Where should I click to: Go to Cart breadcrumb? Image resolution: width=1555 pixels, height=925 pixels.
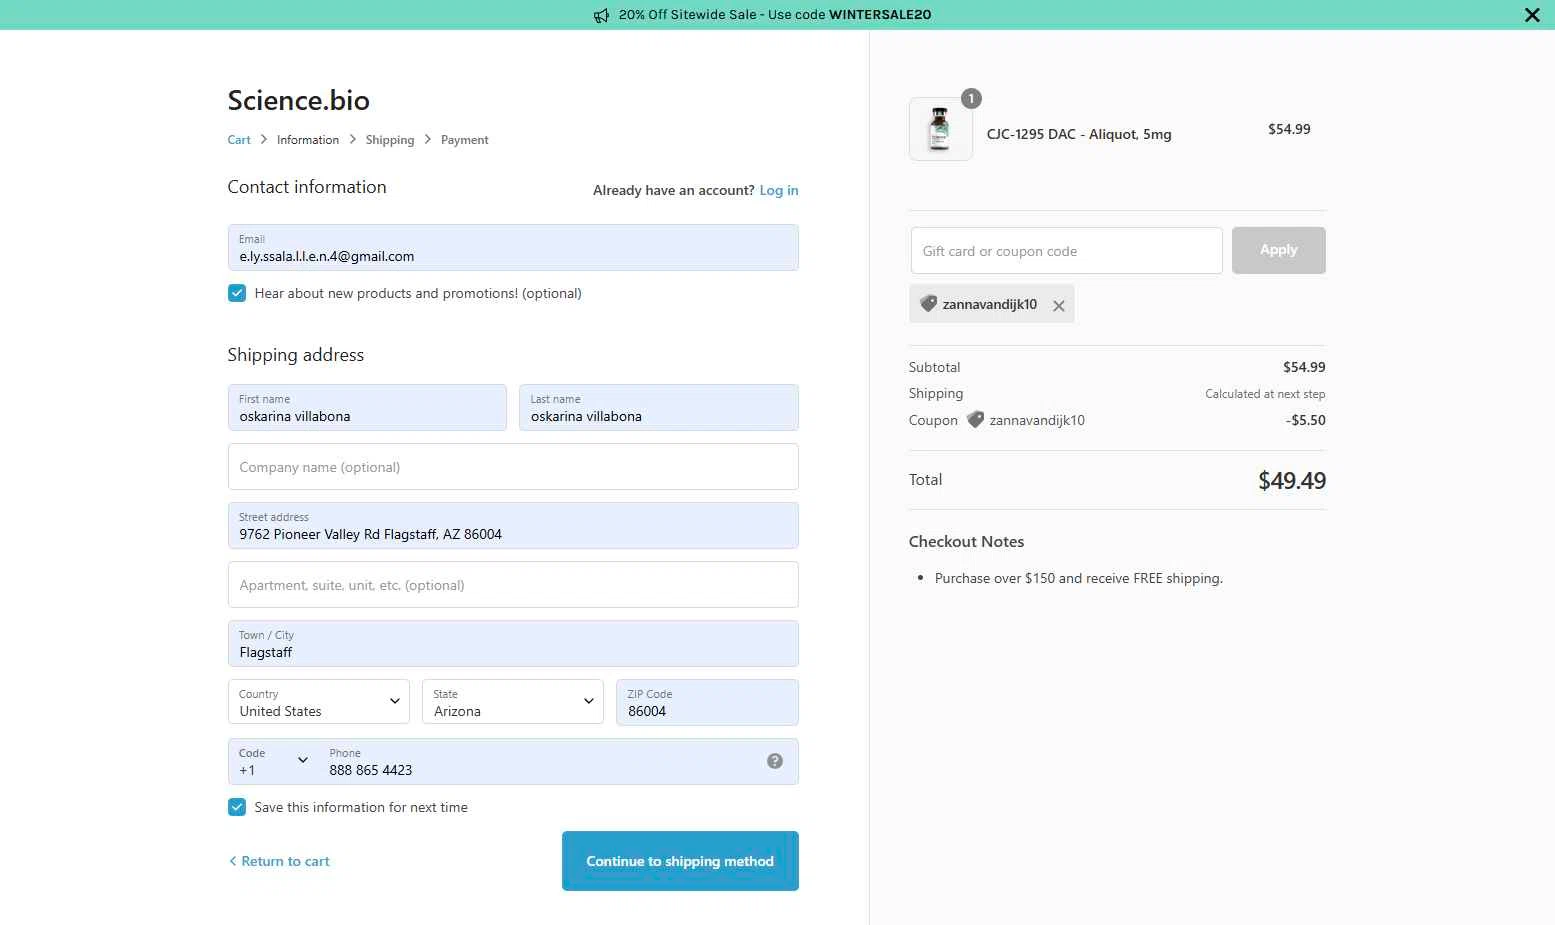click(x=239, y=140)
